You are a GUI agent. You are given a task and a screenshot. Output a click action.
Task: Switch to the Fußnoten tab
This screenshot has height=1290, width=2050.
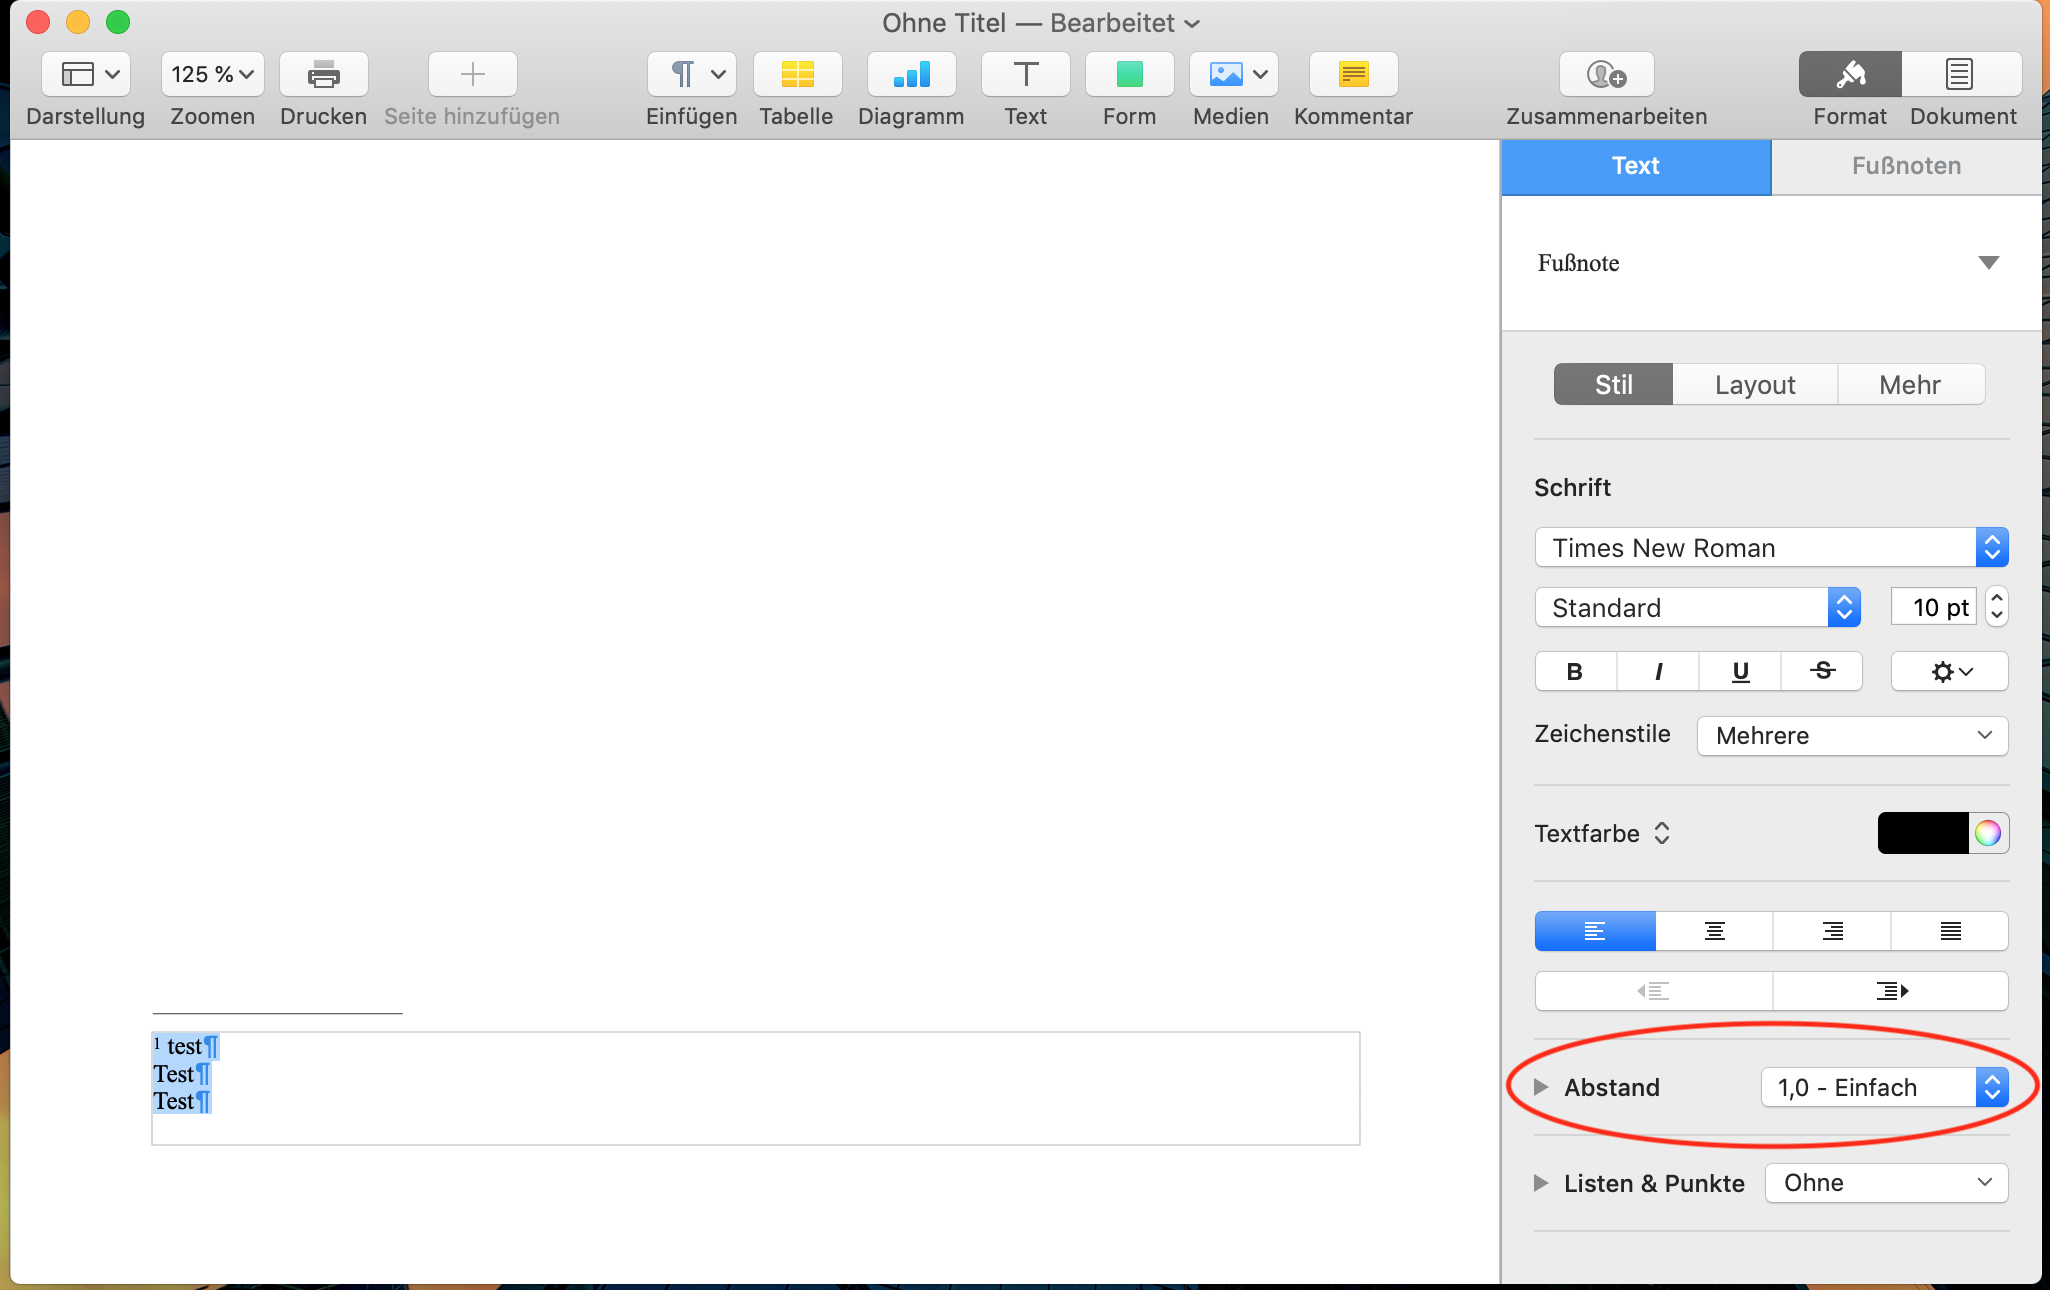point(1906,166)
